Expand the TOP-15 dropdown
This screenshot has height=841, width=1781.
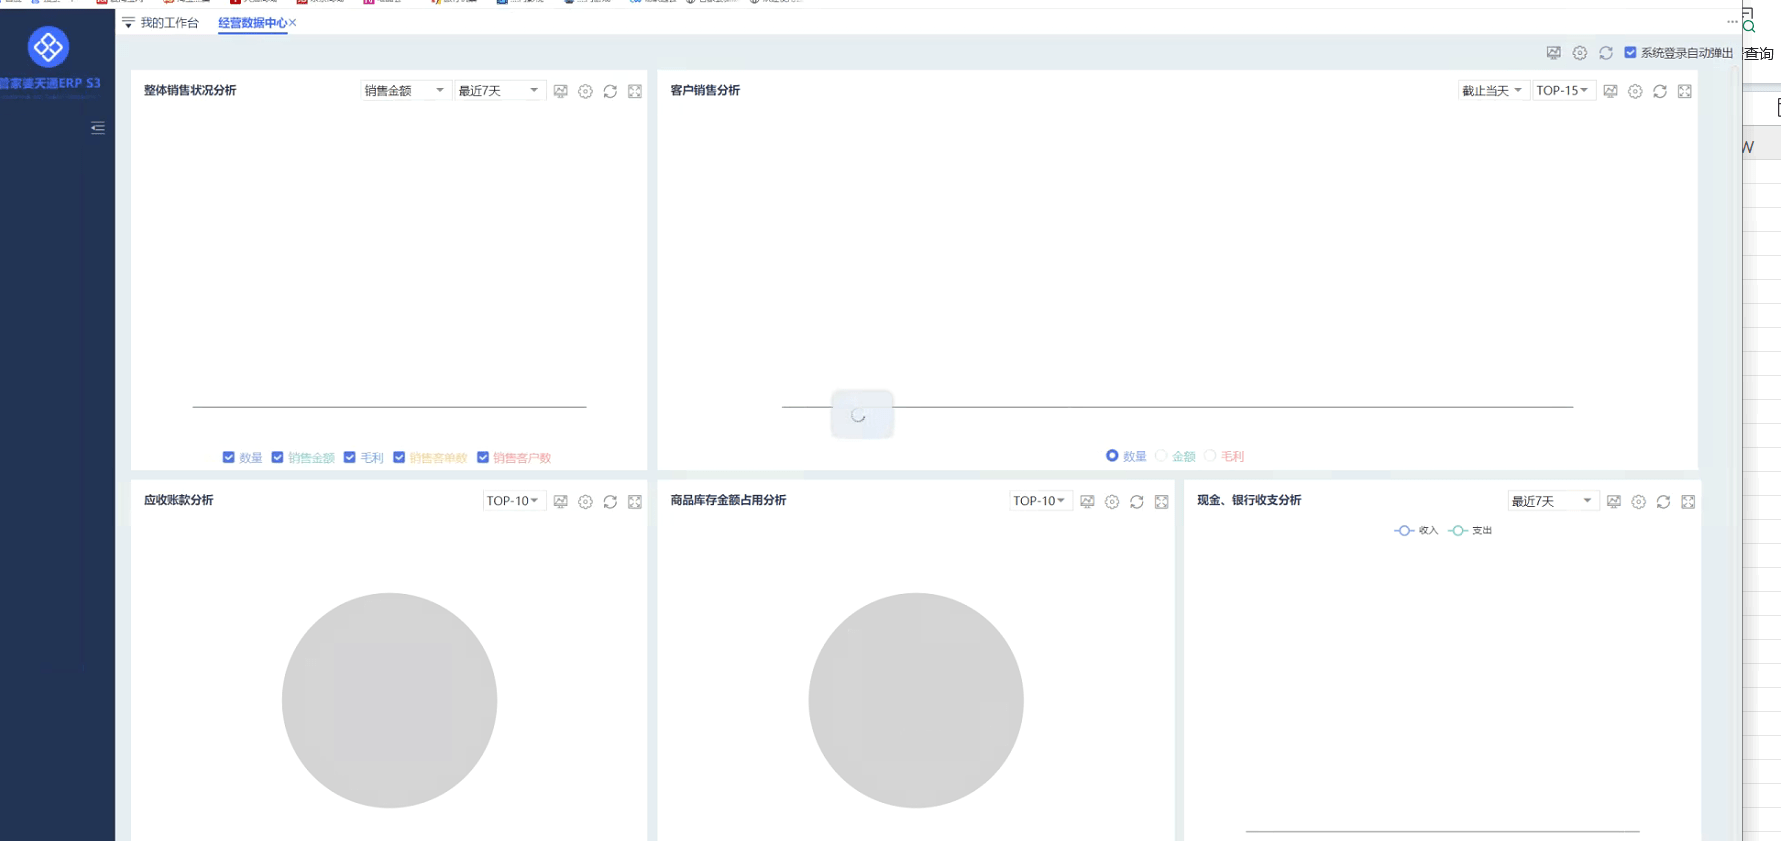[x=1562, y=90]
